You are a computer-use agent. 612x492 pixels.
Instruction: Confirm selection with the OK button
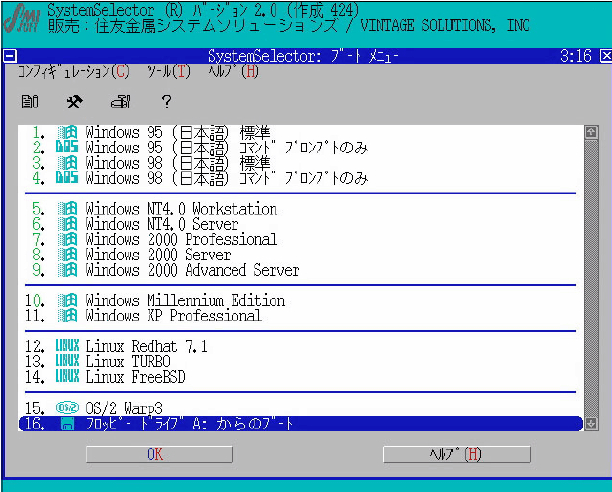(x=159, y=455)
